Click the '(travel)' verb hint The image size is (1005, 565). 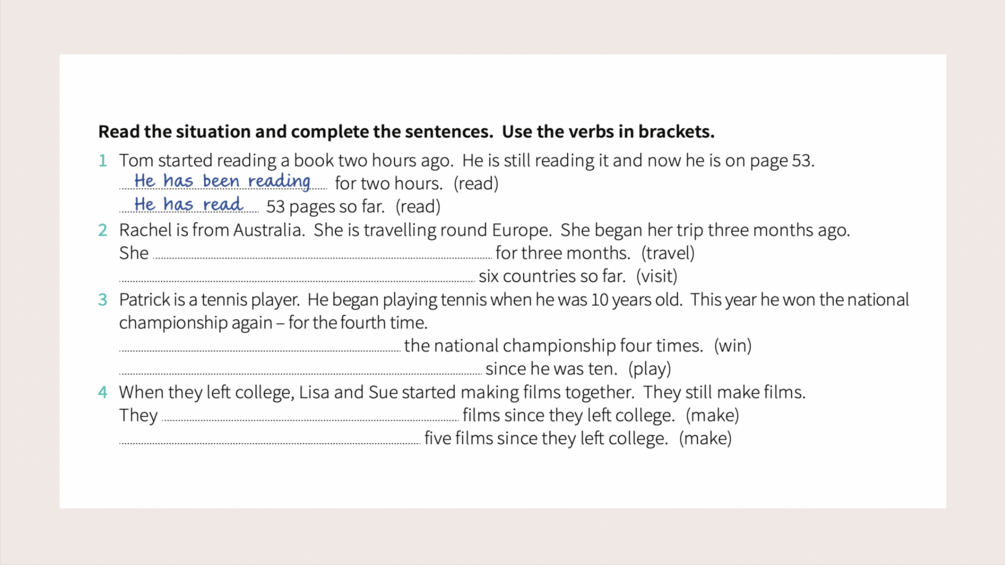pyautogui.click(x=668, y=254)
